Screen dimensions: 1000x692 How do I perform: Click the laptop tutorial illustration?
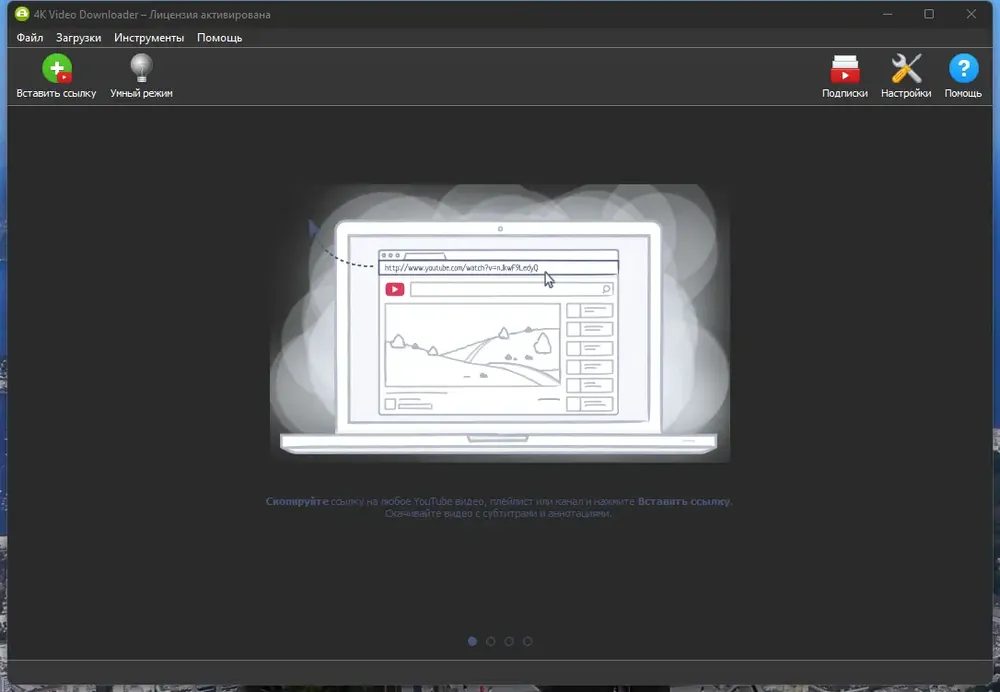499,323
